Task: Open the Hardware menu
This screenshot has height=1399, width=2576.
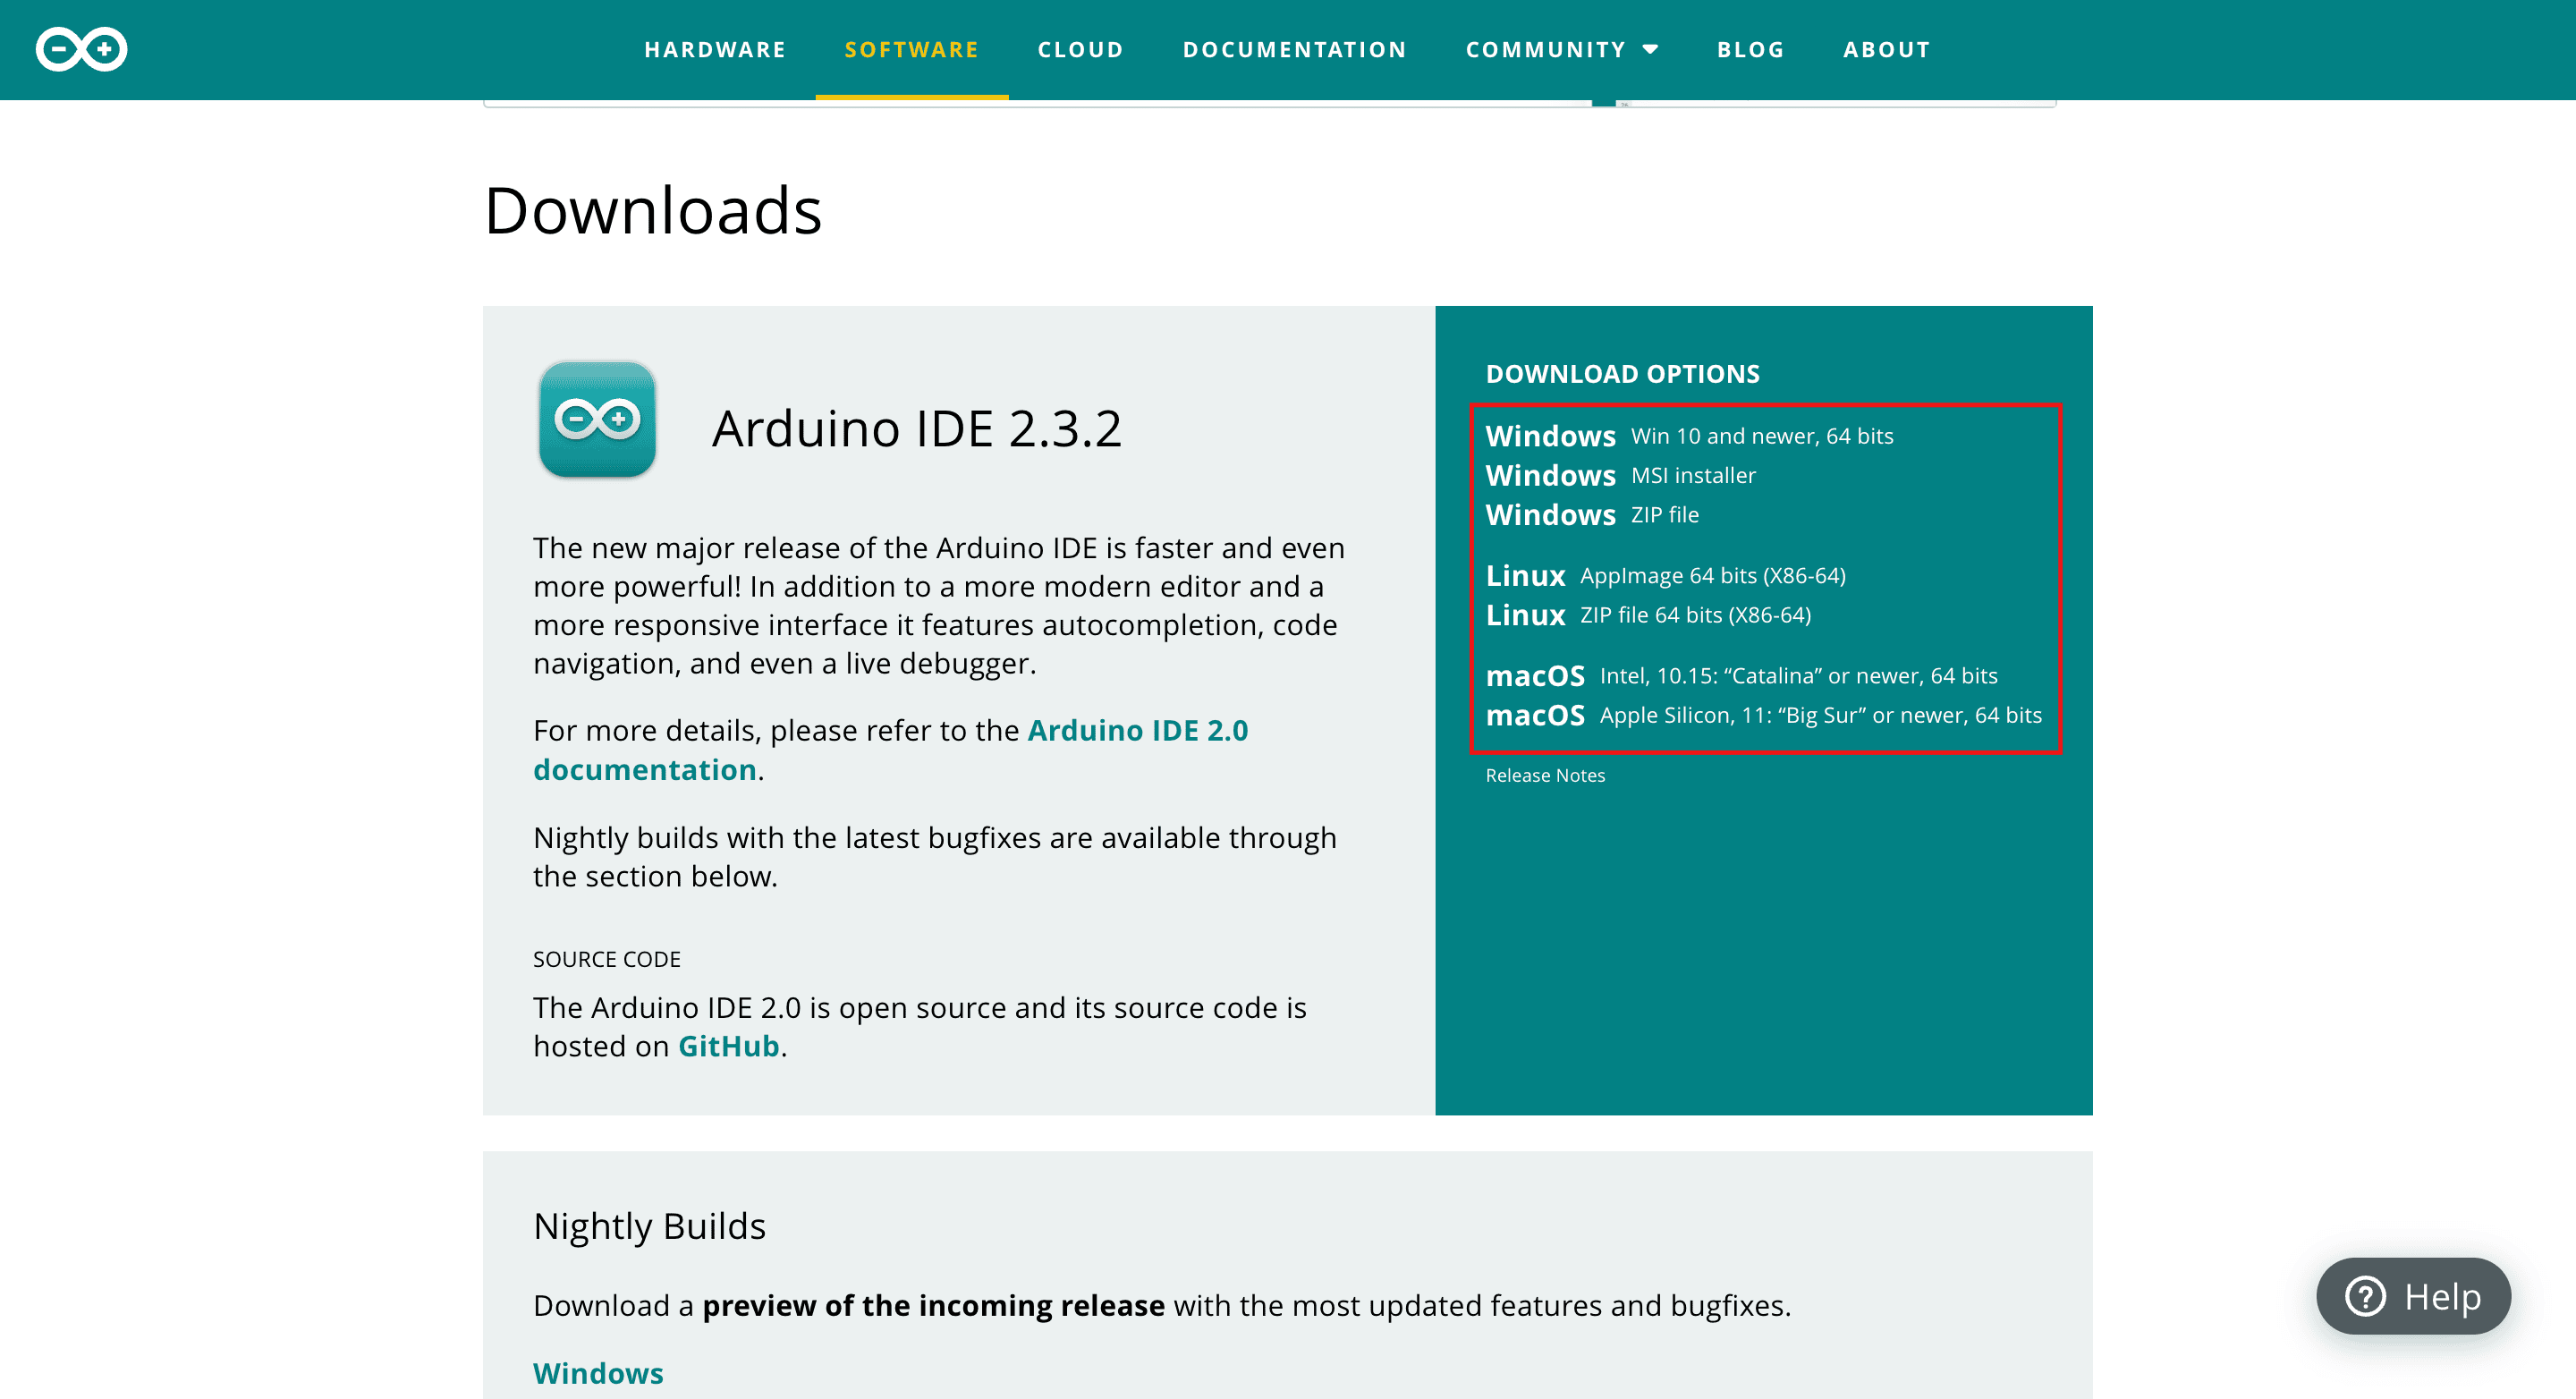Action: [715, 49]
